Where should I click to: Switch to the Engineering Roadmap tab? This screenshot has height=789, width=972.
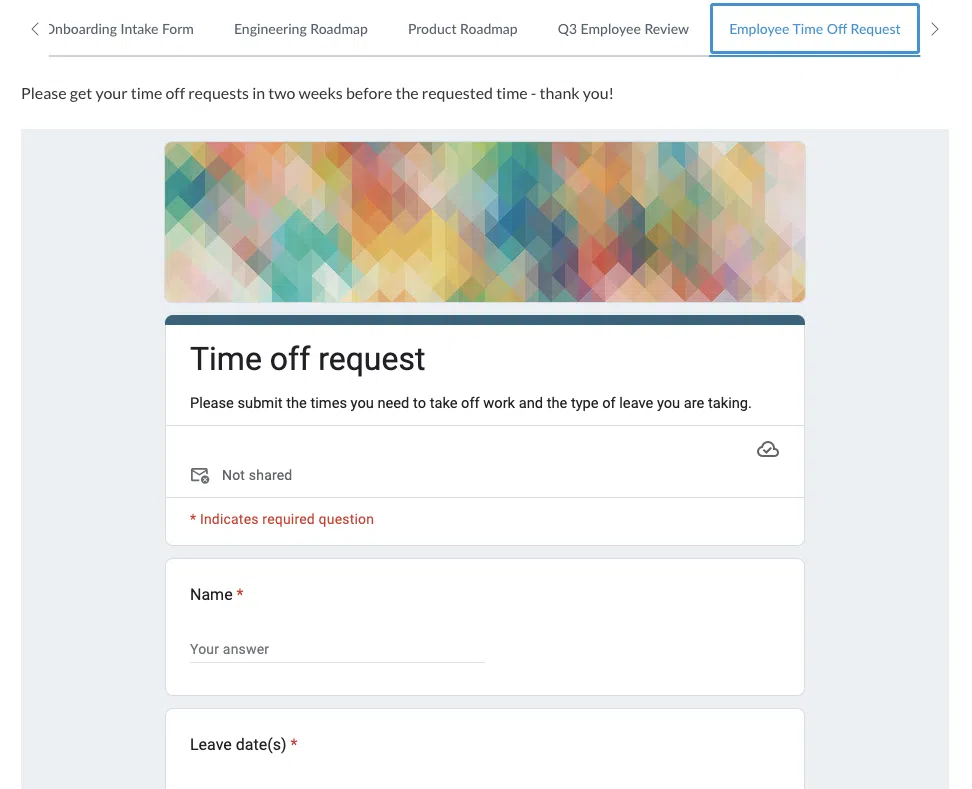click(x=300, y=29)
